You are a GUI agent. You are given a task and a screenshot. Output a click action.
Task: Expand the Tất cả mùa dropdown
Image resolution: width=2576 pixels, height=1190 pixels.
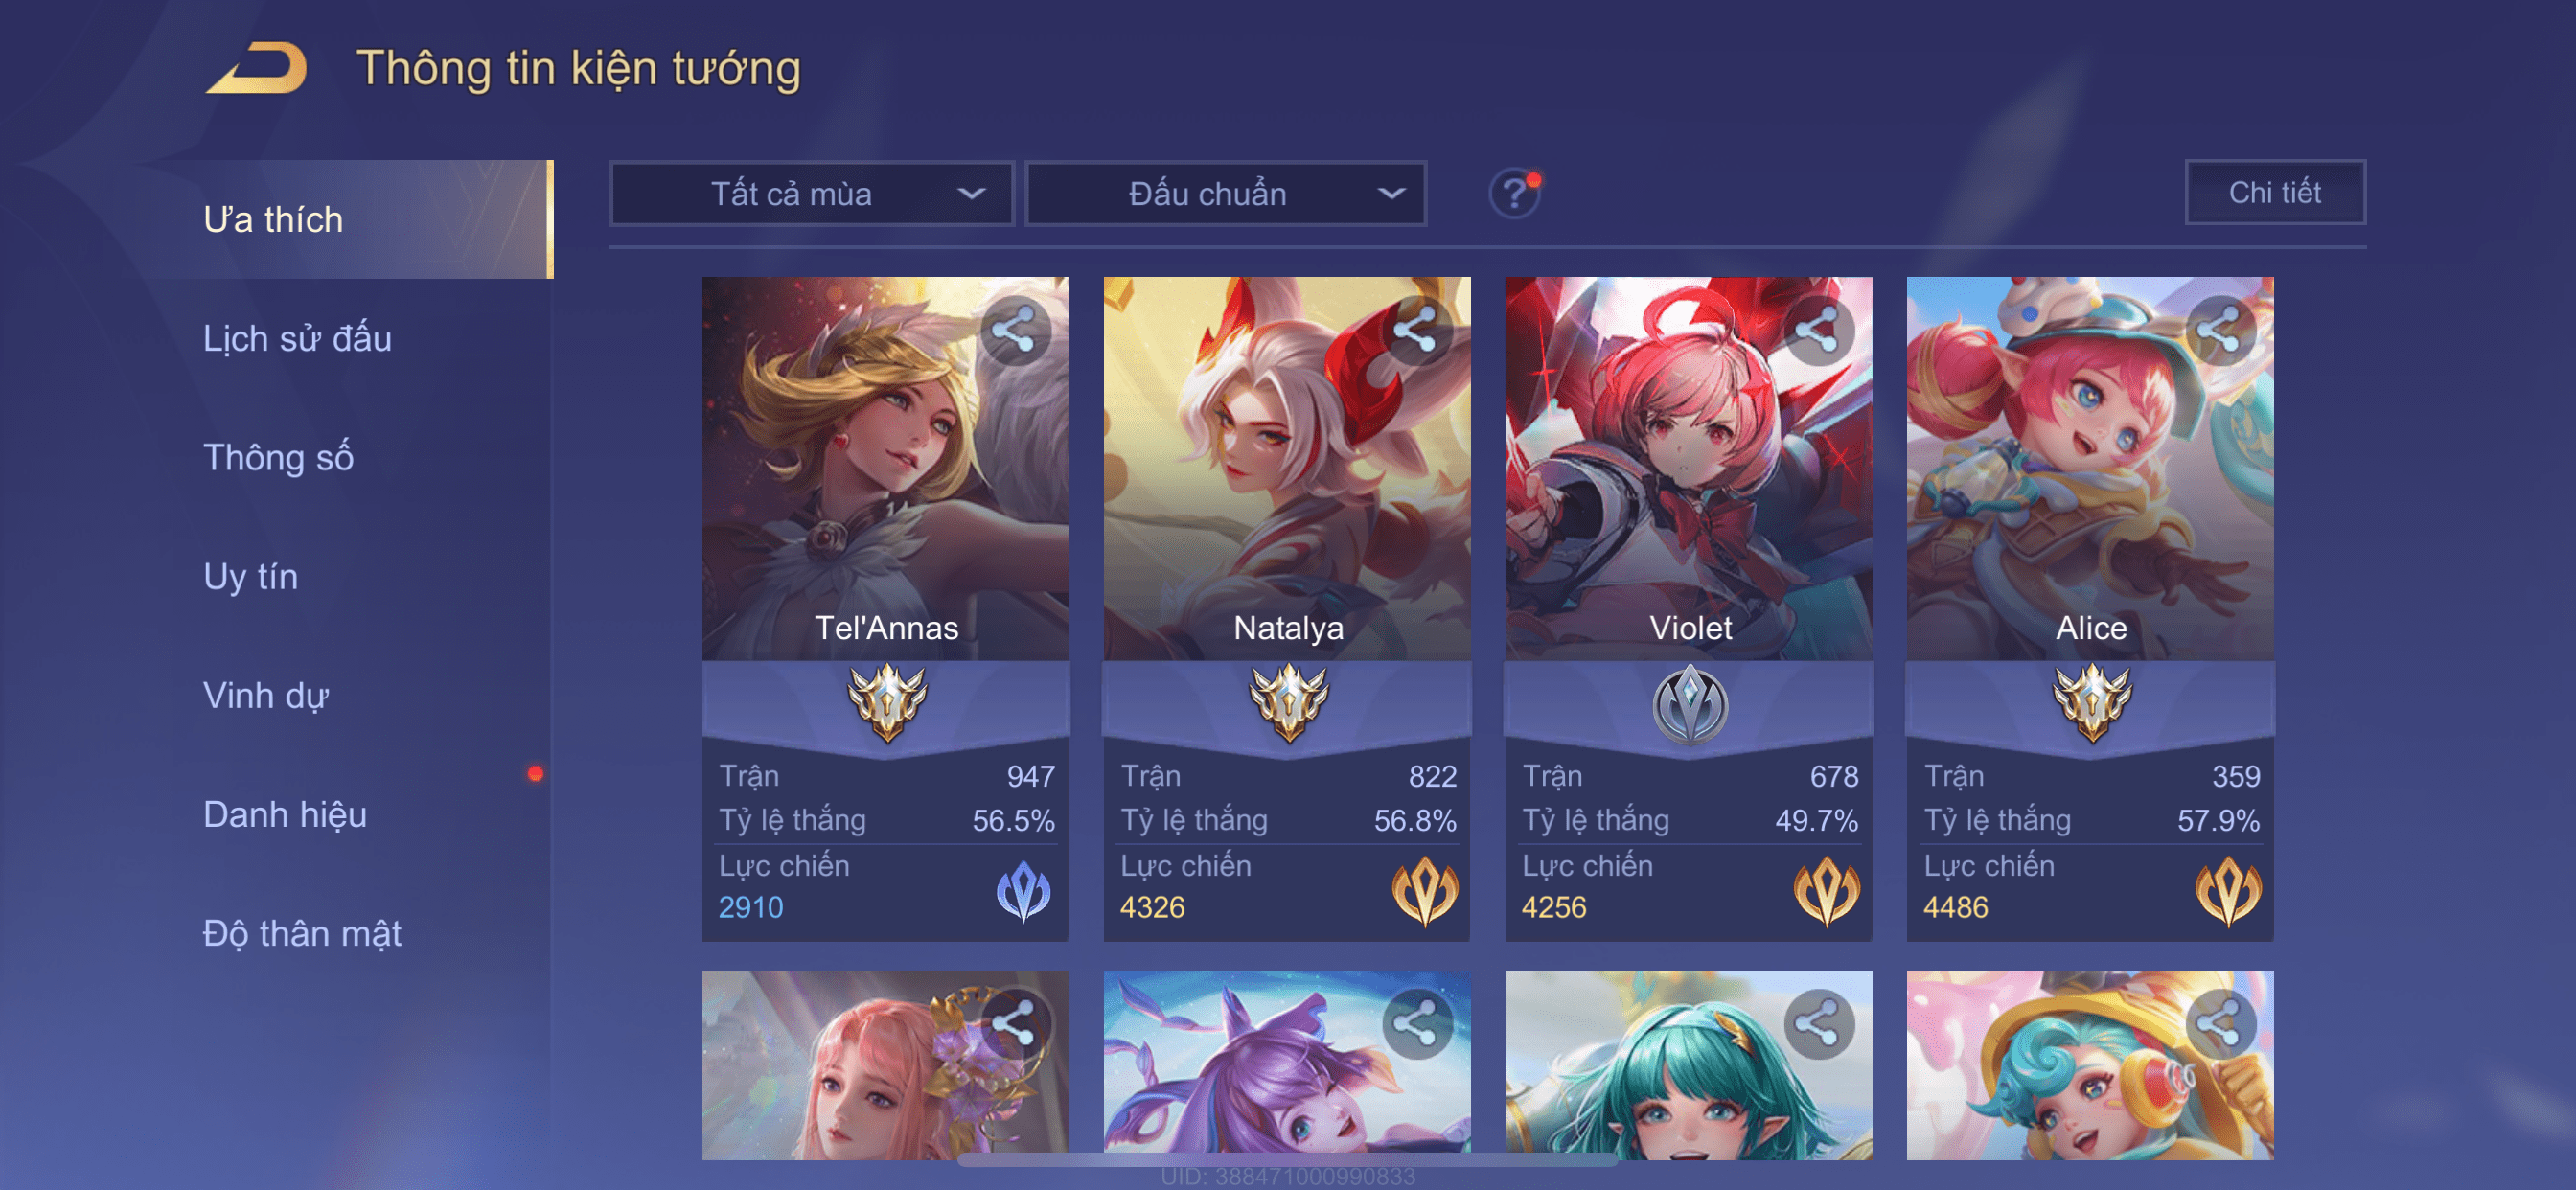pos(812,193)
